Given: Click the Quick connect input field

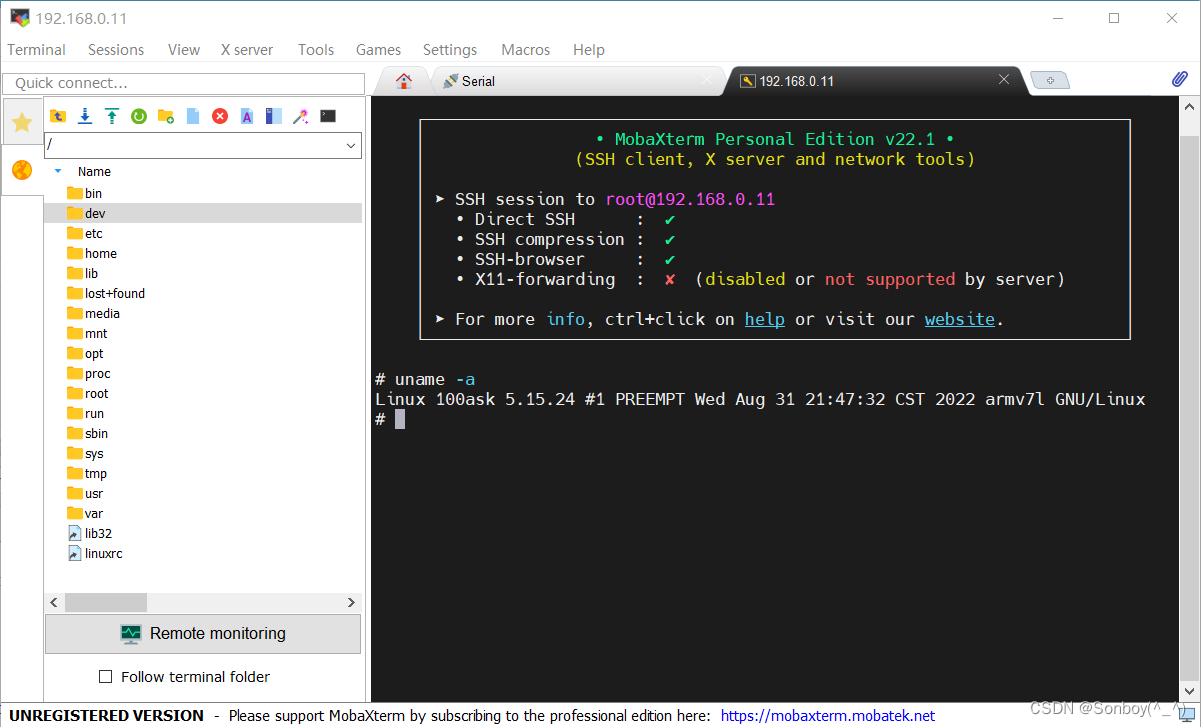Looking at the screenshot, I should [184, 83].
